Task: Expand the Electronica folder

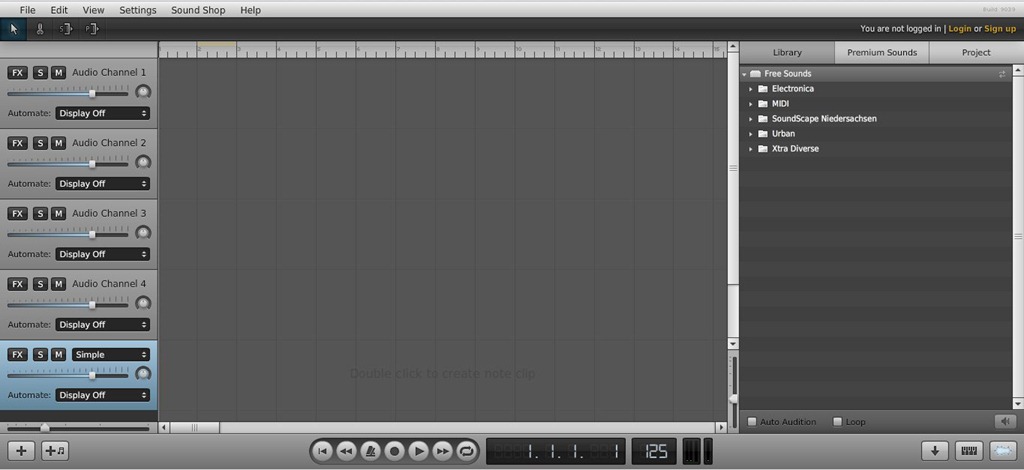Action: coord(751,89)
